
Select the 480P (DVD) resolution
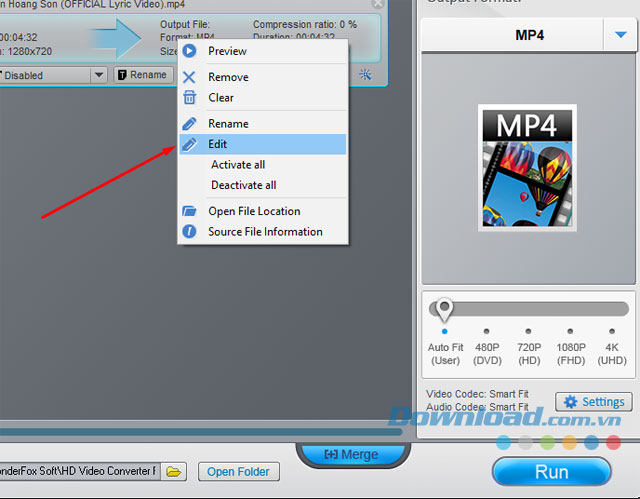tap(487, 354)
